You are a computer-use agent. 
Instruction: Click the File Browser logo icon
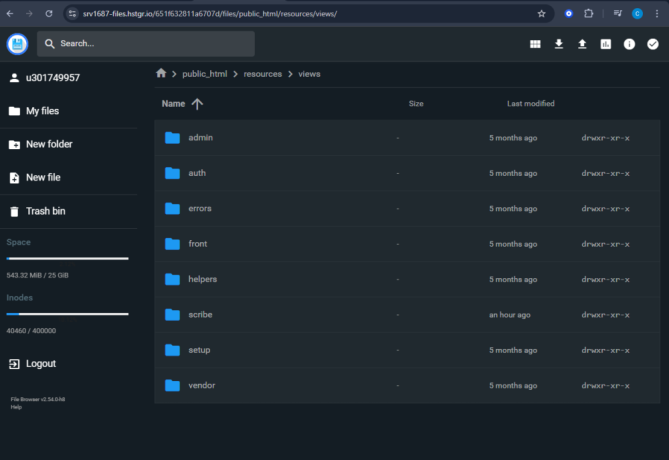point(17,44)
